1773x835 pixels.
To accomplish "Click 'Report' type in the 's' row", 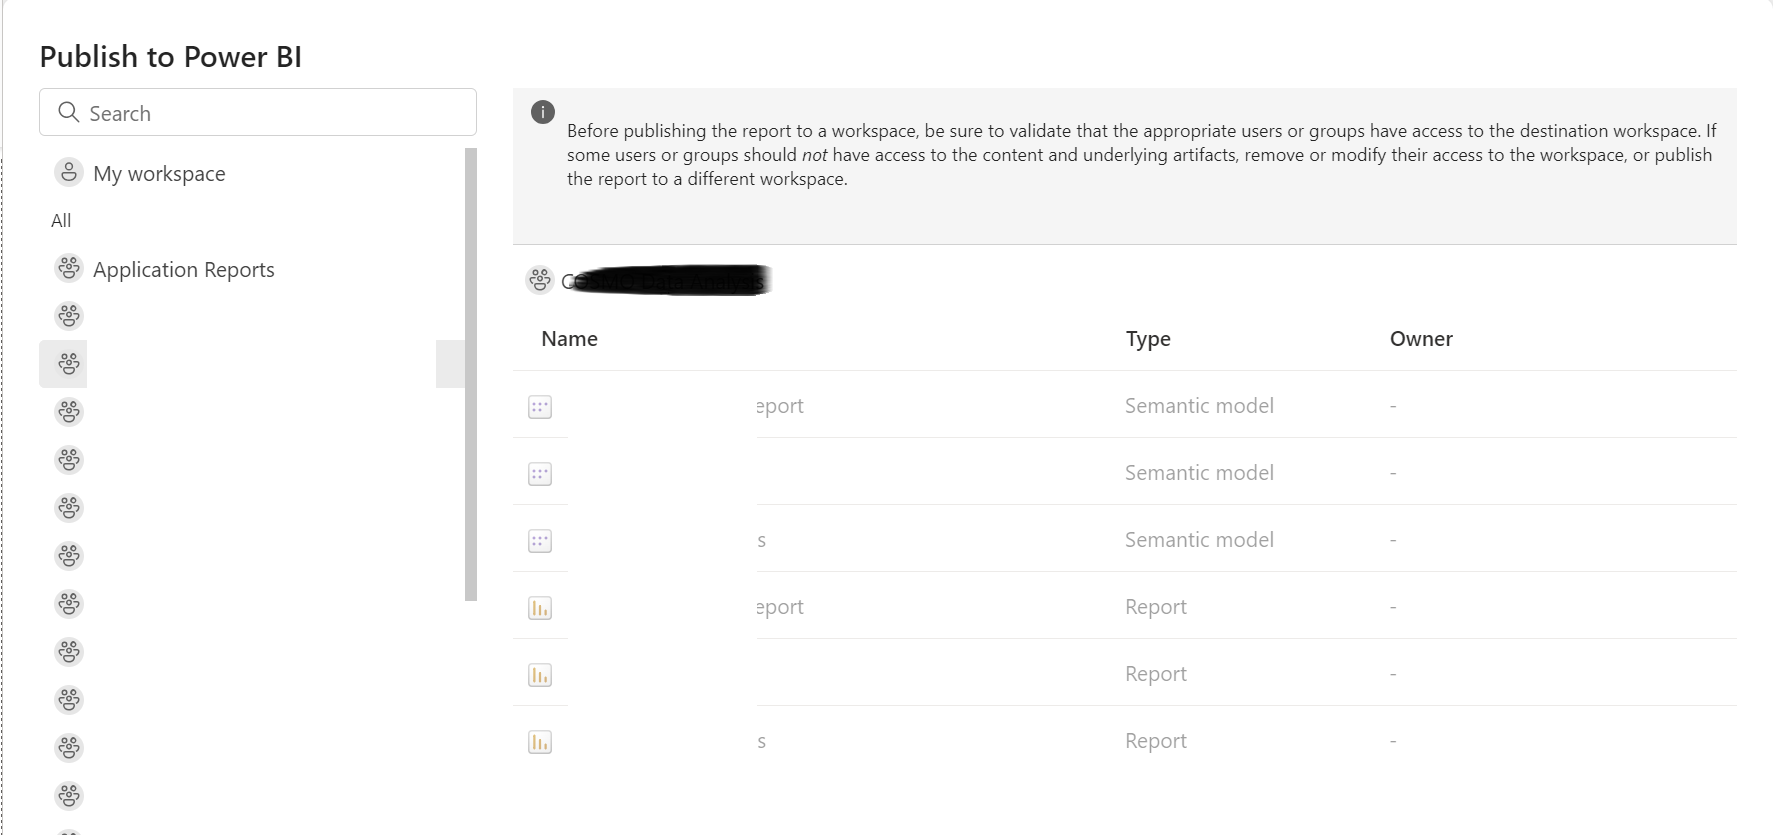I will (x=1156, y=741).
